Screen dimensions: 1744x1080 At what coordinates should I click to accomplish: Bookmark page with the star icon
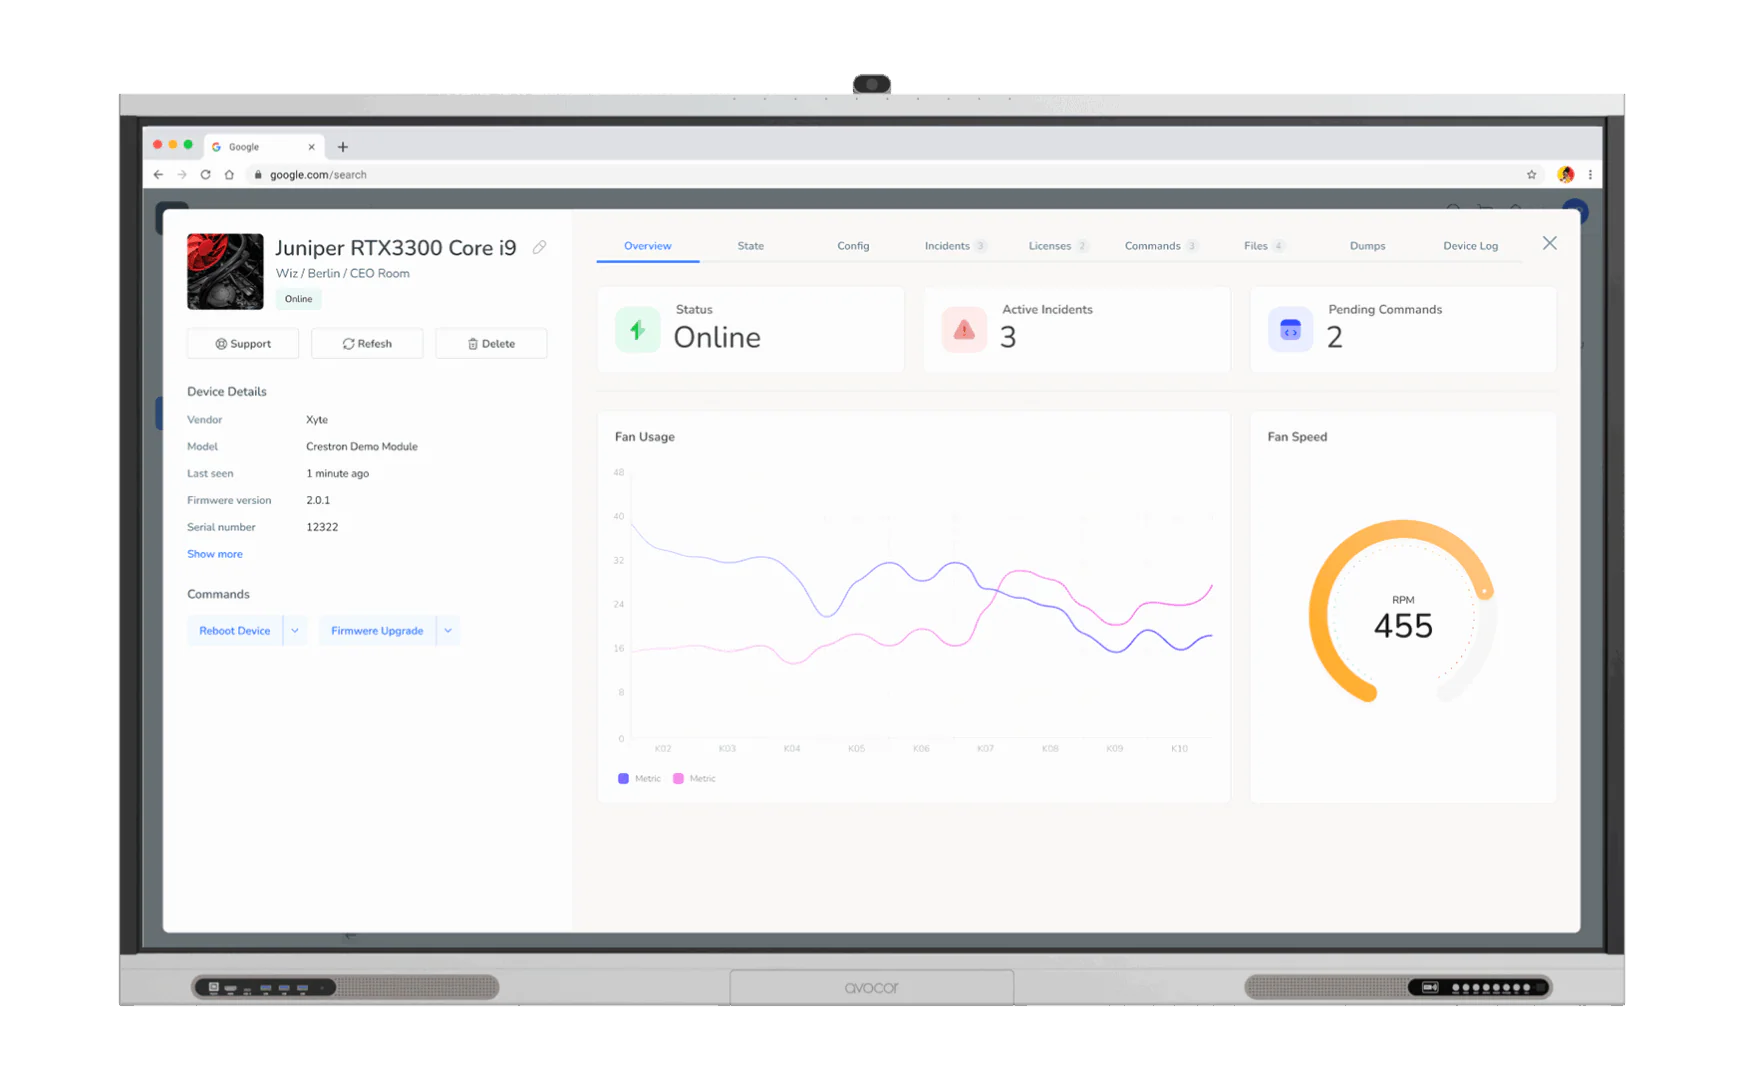click(x=1531, y=174)
